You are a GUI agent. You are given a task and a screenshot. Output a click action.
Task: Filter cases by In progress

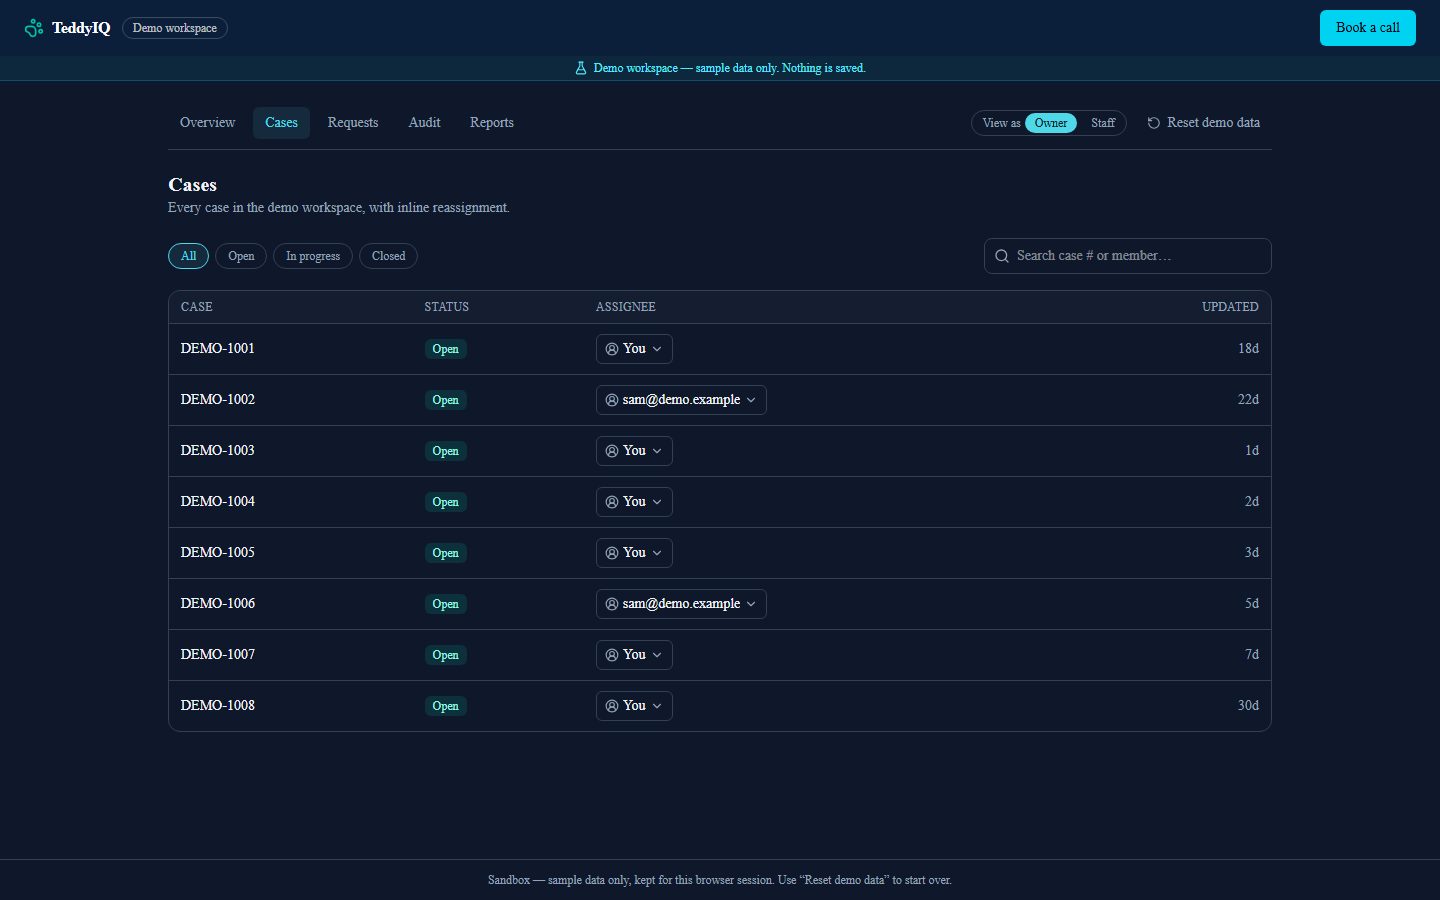(x=313, y=256)
